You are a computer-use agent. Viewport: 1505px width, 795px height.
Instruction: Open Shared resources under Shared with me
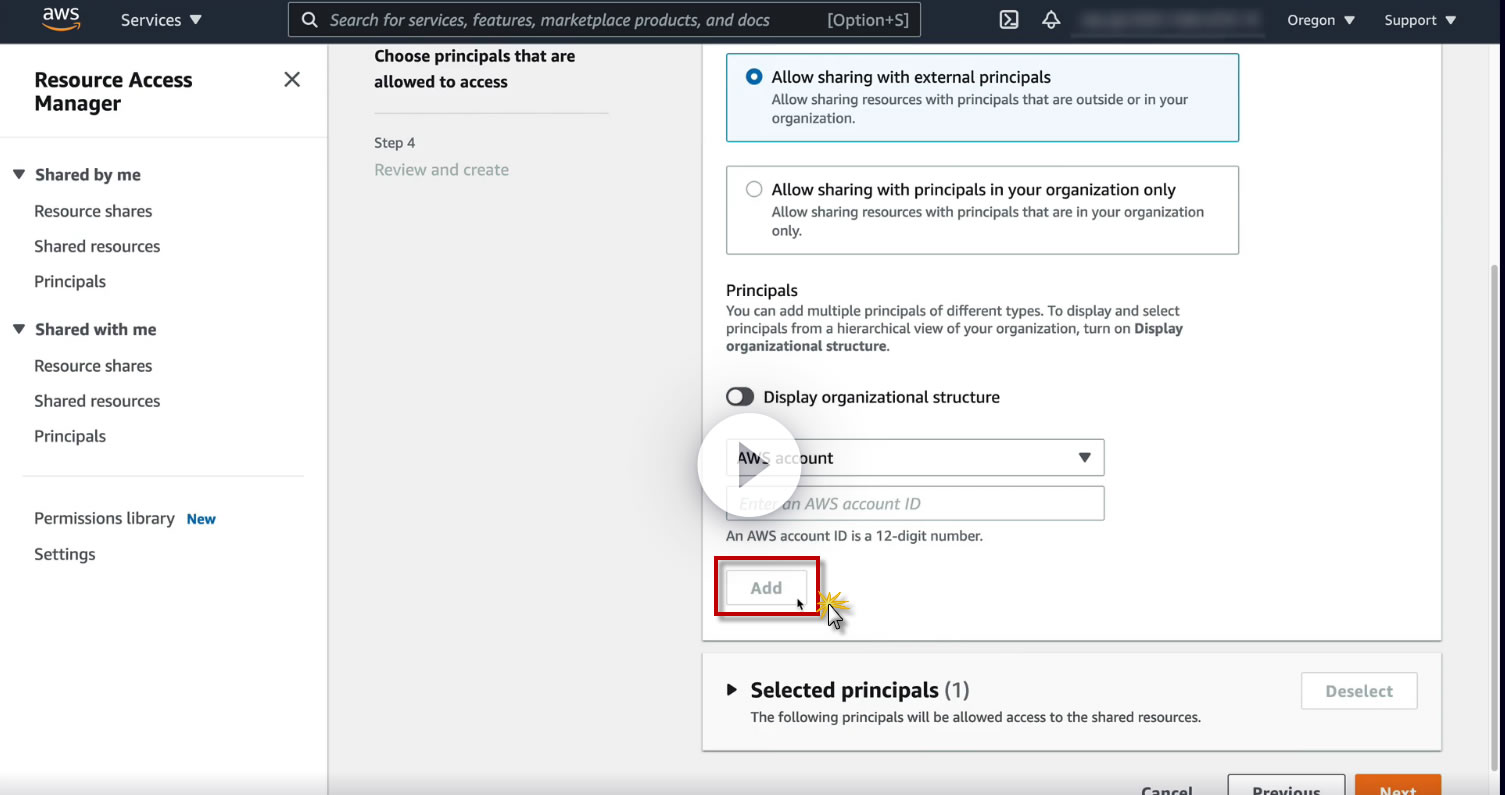(97, 401)
